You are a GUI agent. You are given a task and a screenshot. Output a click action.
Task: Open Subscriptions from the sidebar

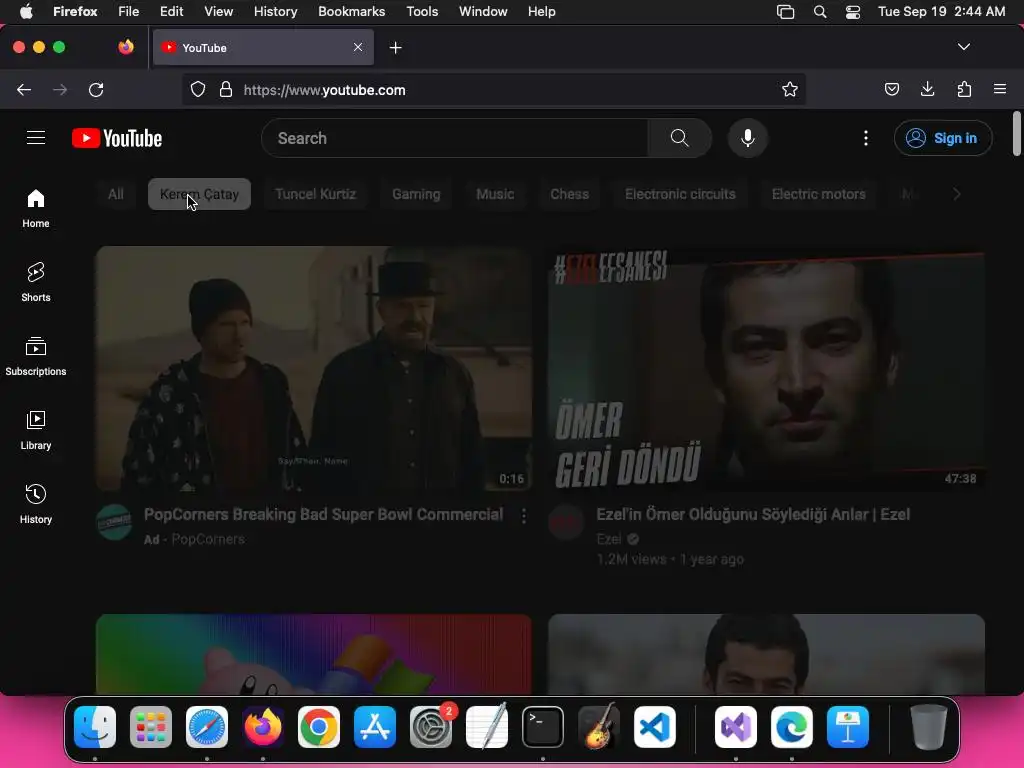pyautogui.click(x=36, y=356)
